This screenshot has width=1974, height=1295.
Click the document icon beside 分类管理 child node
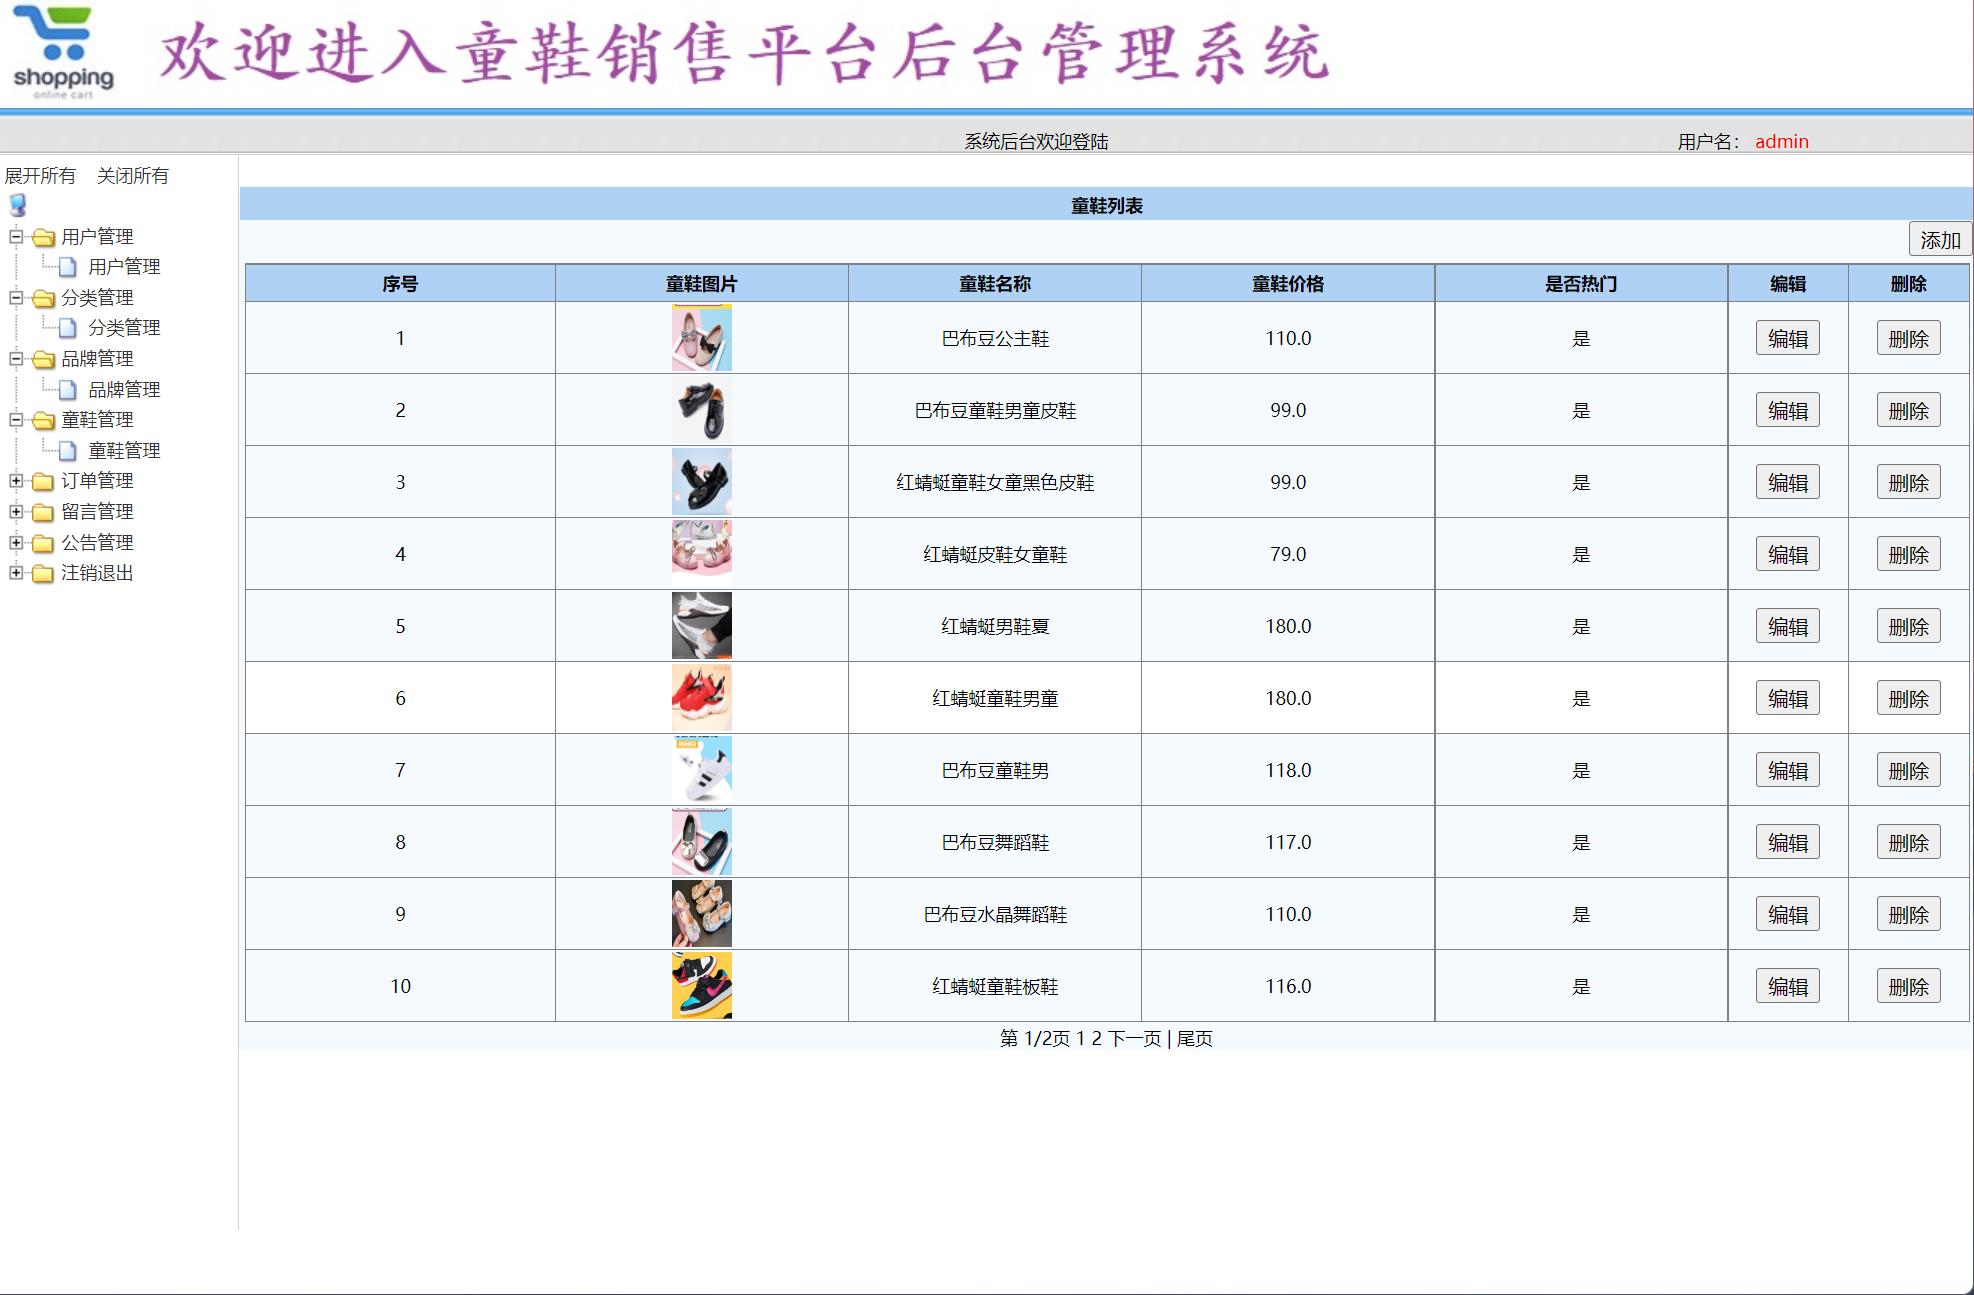(65, 327)
